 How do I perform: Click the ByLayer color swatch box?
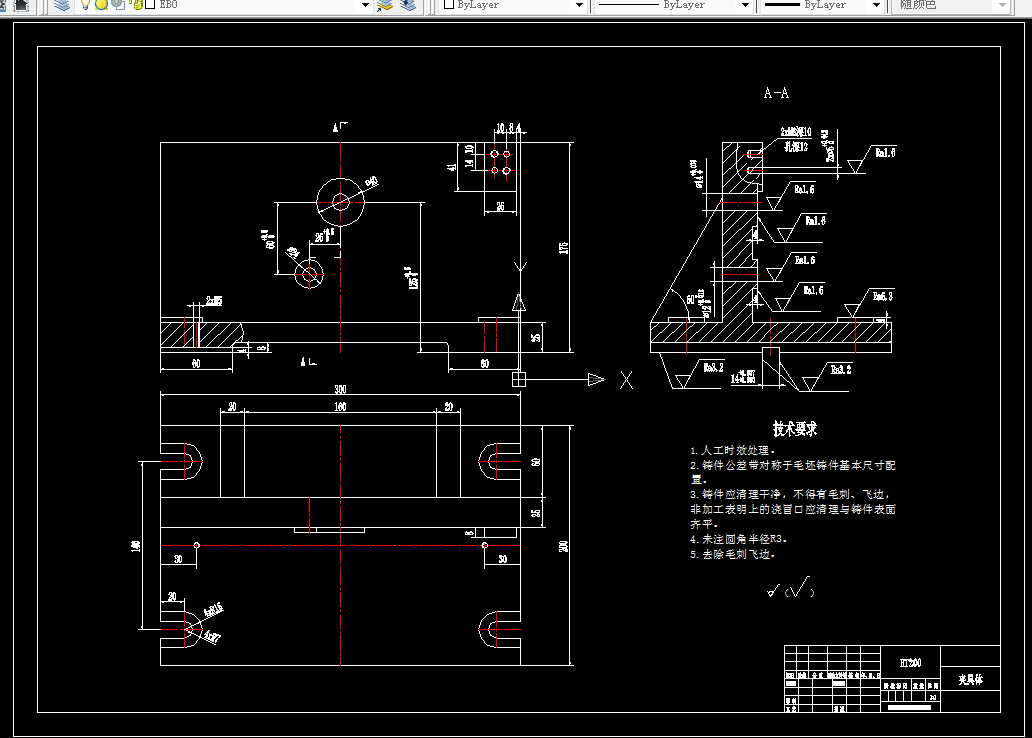(449, 5)
